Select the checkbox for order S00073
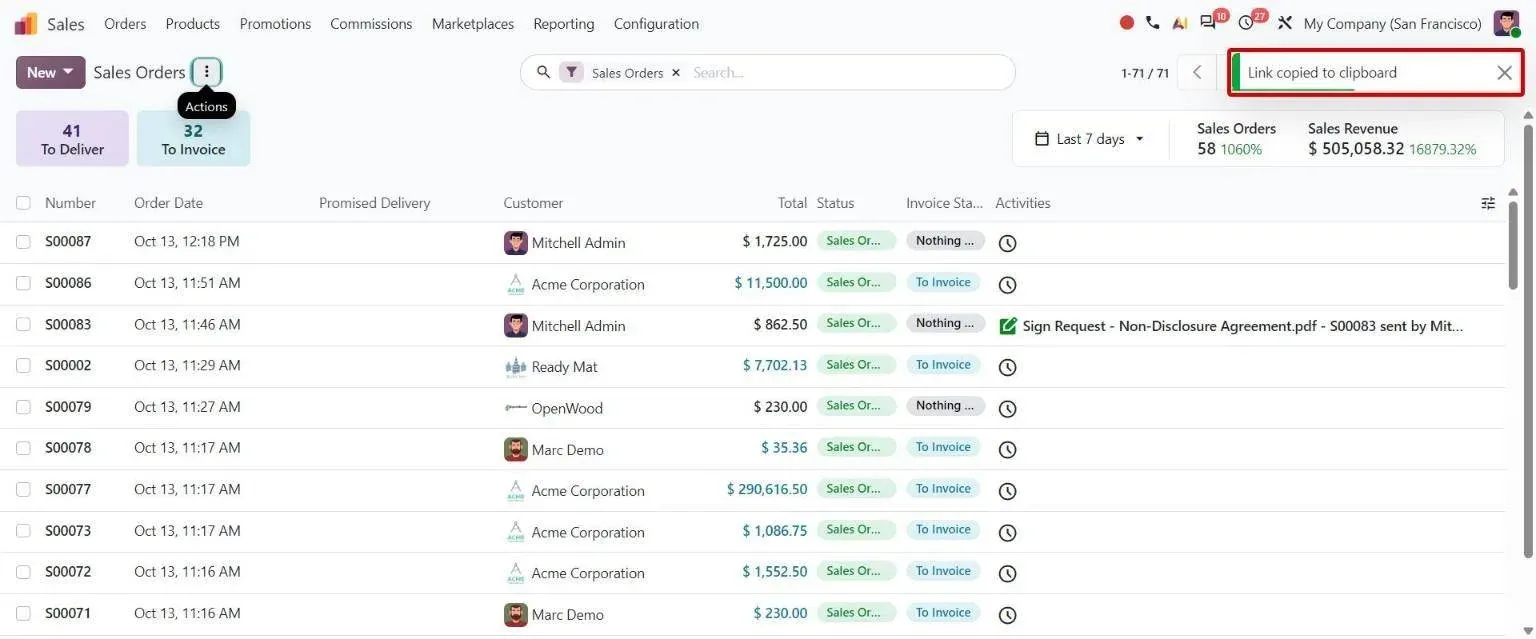 23,531
